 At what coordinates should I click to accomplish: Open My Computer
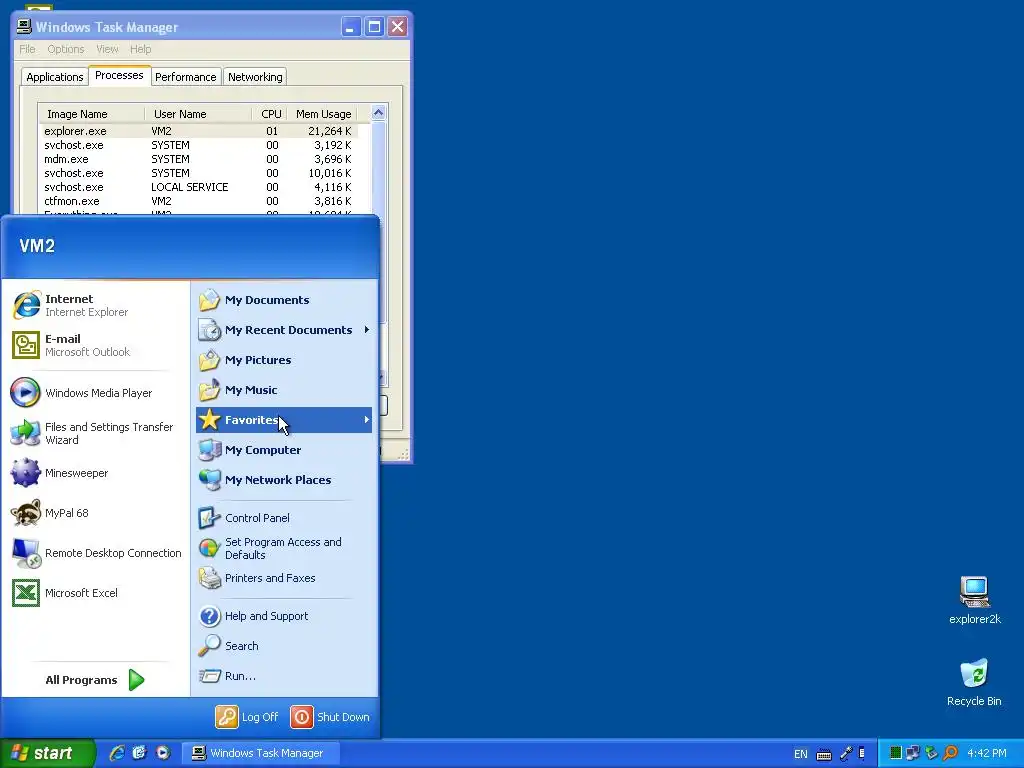284,450
